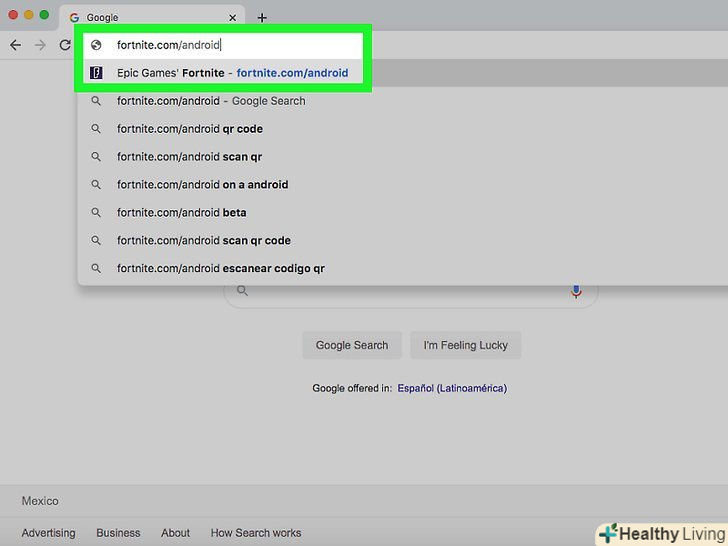Click the Mexico location text
This screenshot has width=728, height=546.
pos(40,501)
